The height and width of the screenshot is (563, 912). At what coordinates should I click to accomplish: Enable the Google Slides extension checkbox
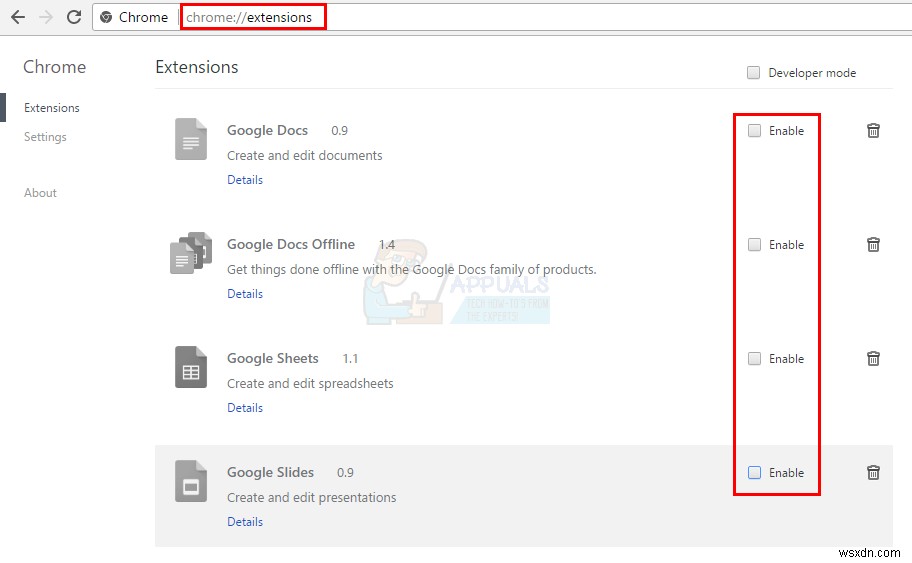tap(754, 472)
